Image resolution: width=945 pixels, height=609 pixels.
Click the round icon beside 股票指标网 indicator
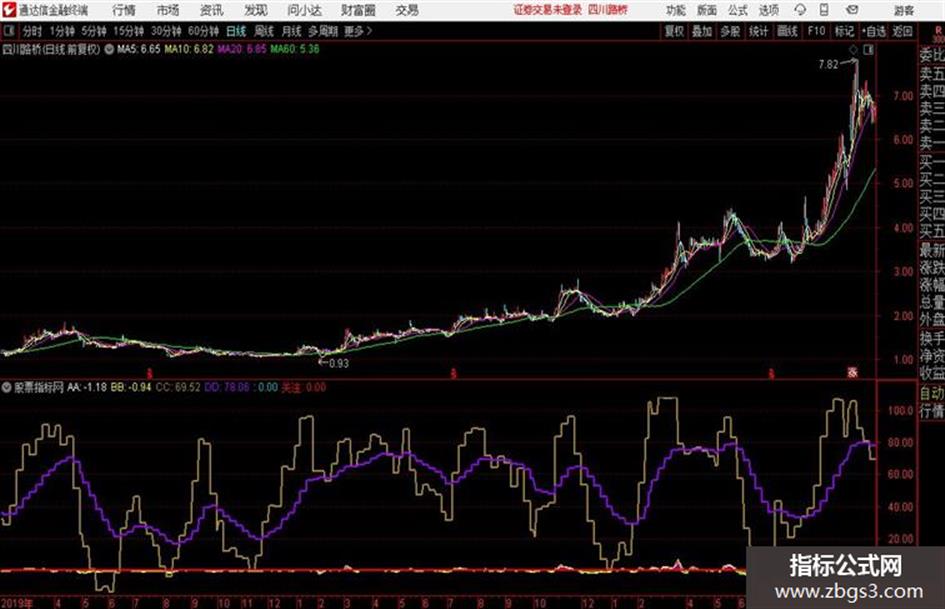7,387
